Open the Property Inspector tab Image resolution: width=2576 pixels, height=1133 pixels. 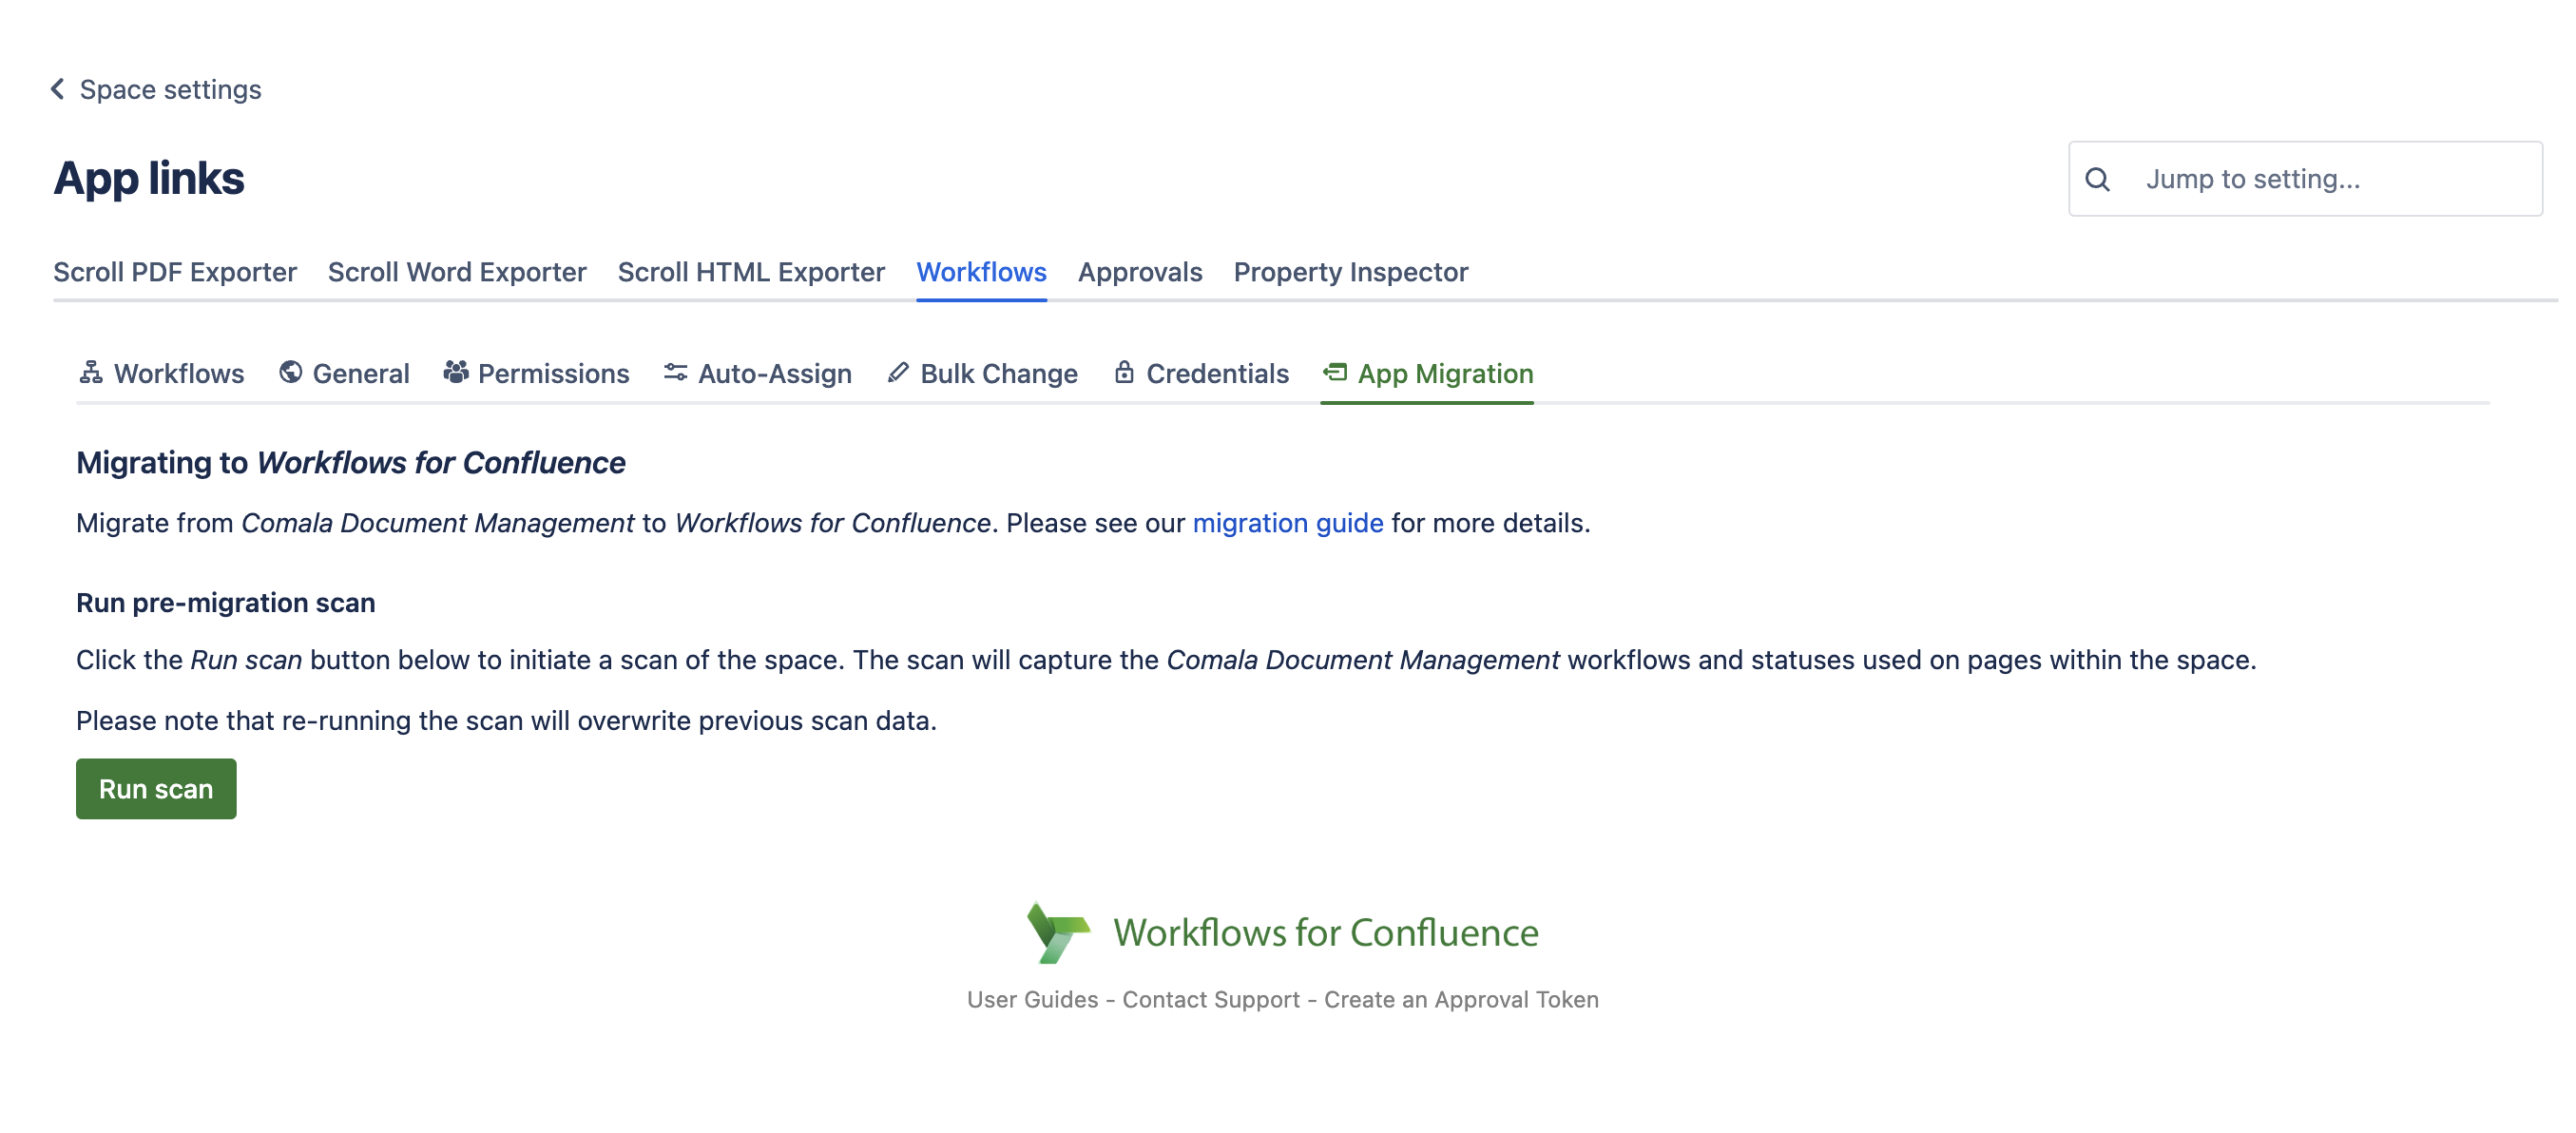(1350, 272)
